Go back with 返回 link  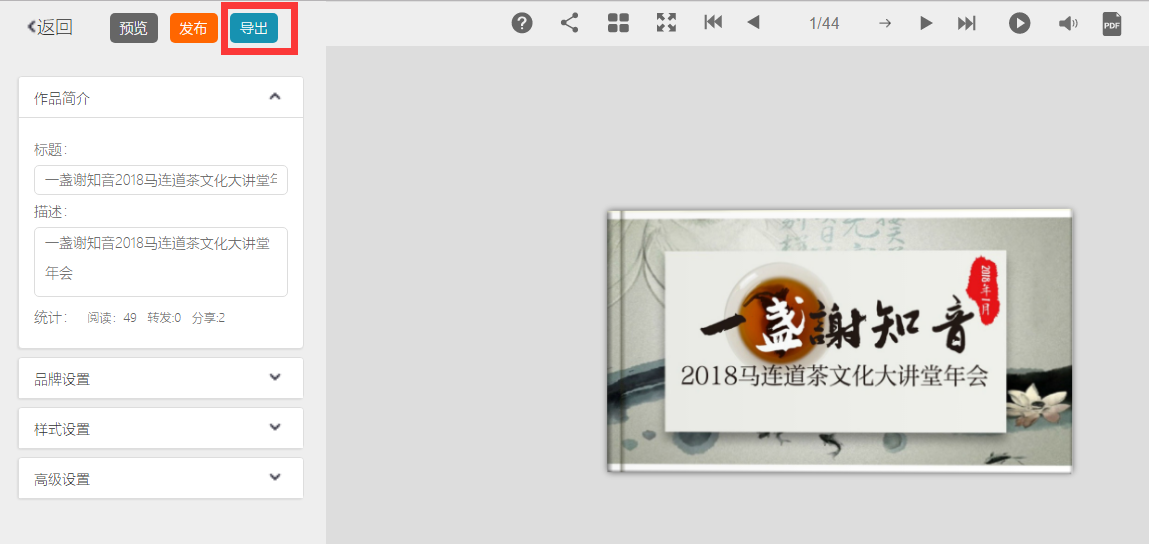coord(50,28)
